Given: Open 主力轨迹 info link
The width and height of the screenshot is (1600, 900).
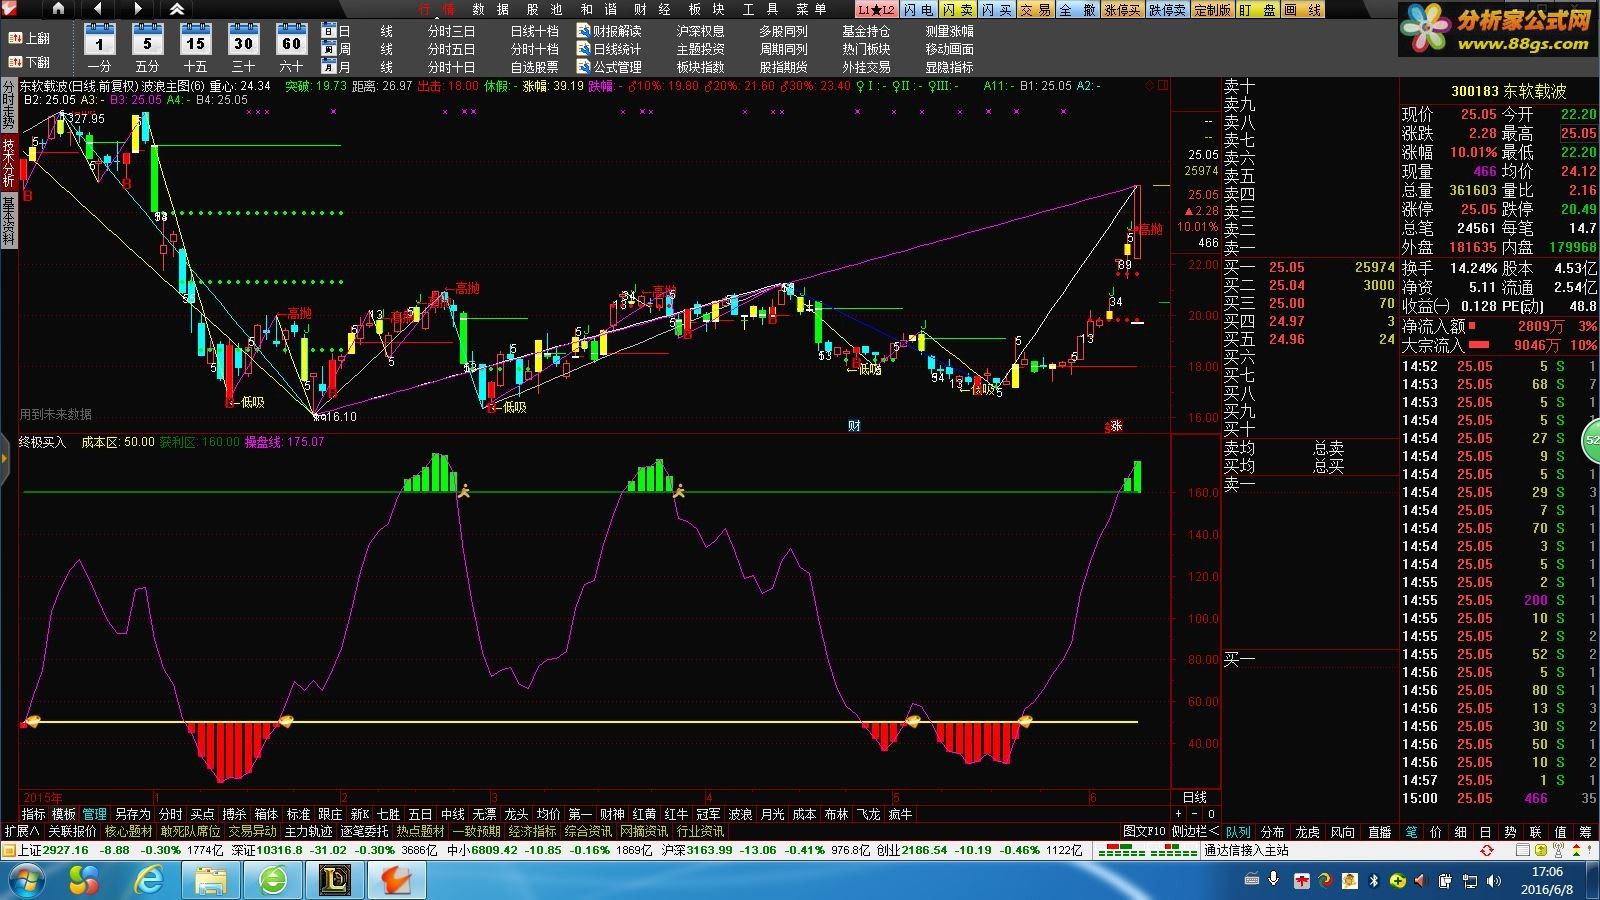Looking at the screenshot, I should pos(309,831).
